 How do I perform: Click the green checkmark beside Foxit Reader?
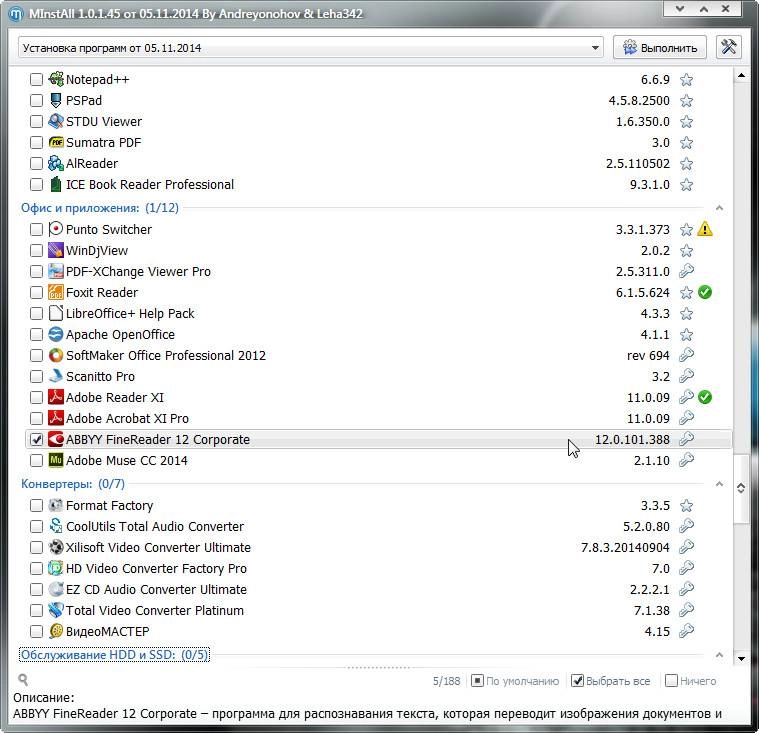(705, 292)
